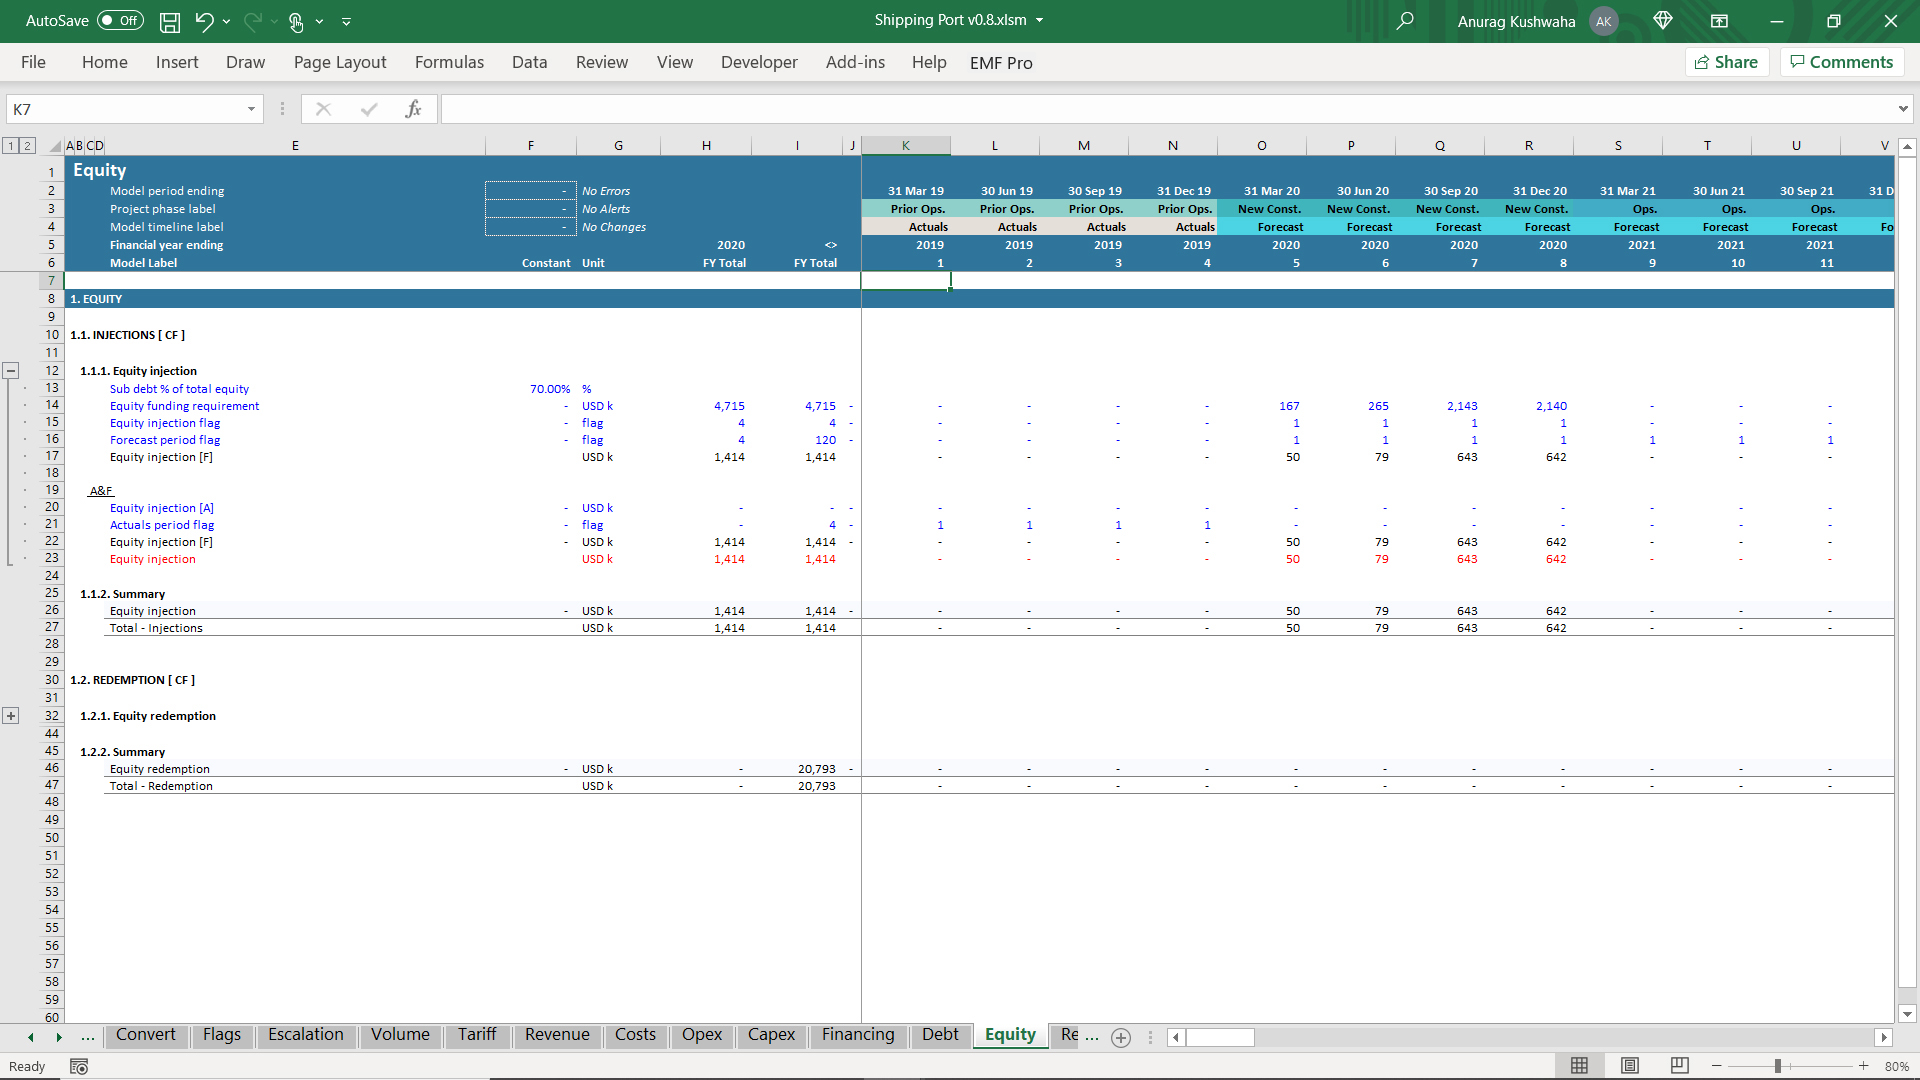The height and width of the screenshot is (1080, 1920).
Task: Open the Name Box dropdown arrow
Action: tap(251, 109)
